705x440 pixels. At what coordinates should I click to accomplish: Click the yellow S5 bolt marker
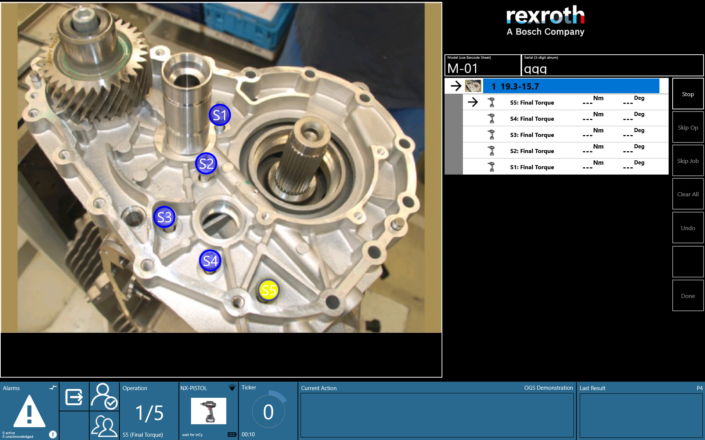[268, 290]
